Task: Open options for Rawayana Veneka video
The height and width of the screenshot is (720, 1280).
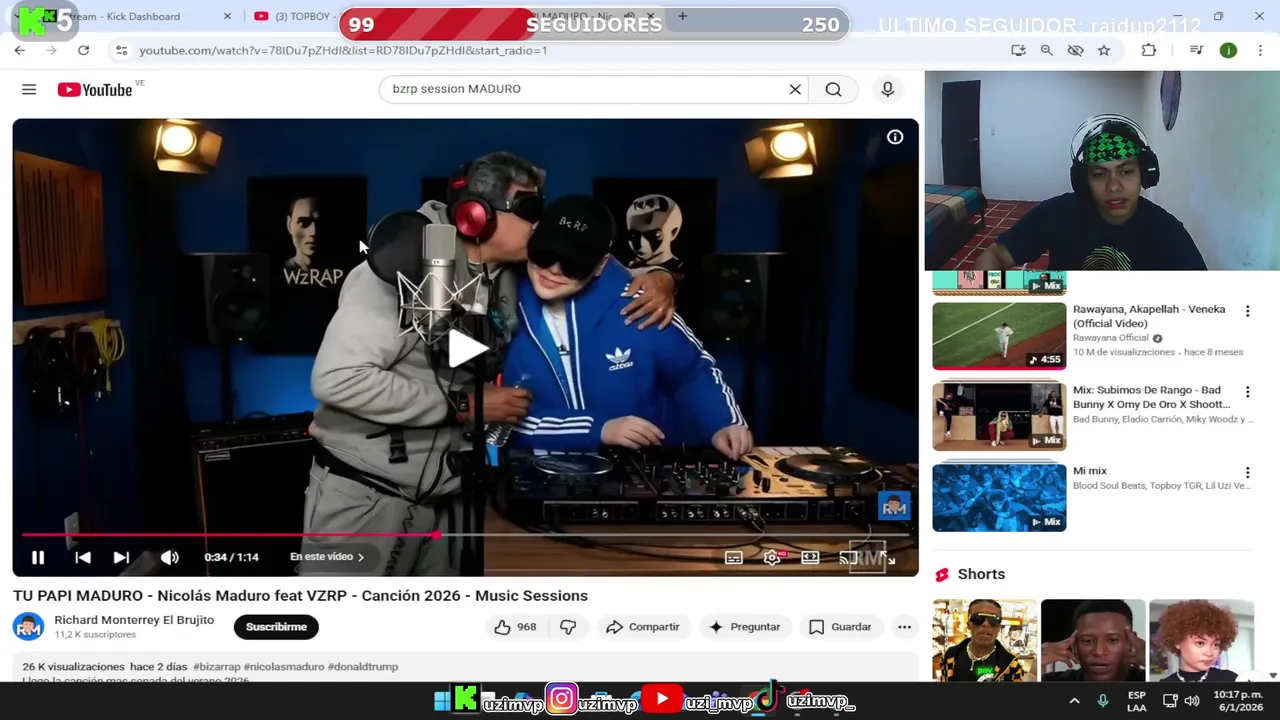Action: [x=1247, y=311]
